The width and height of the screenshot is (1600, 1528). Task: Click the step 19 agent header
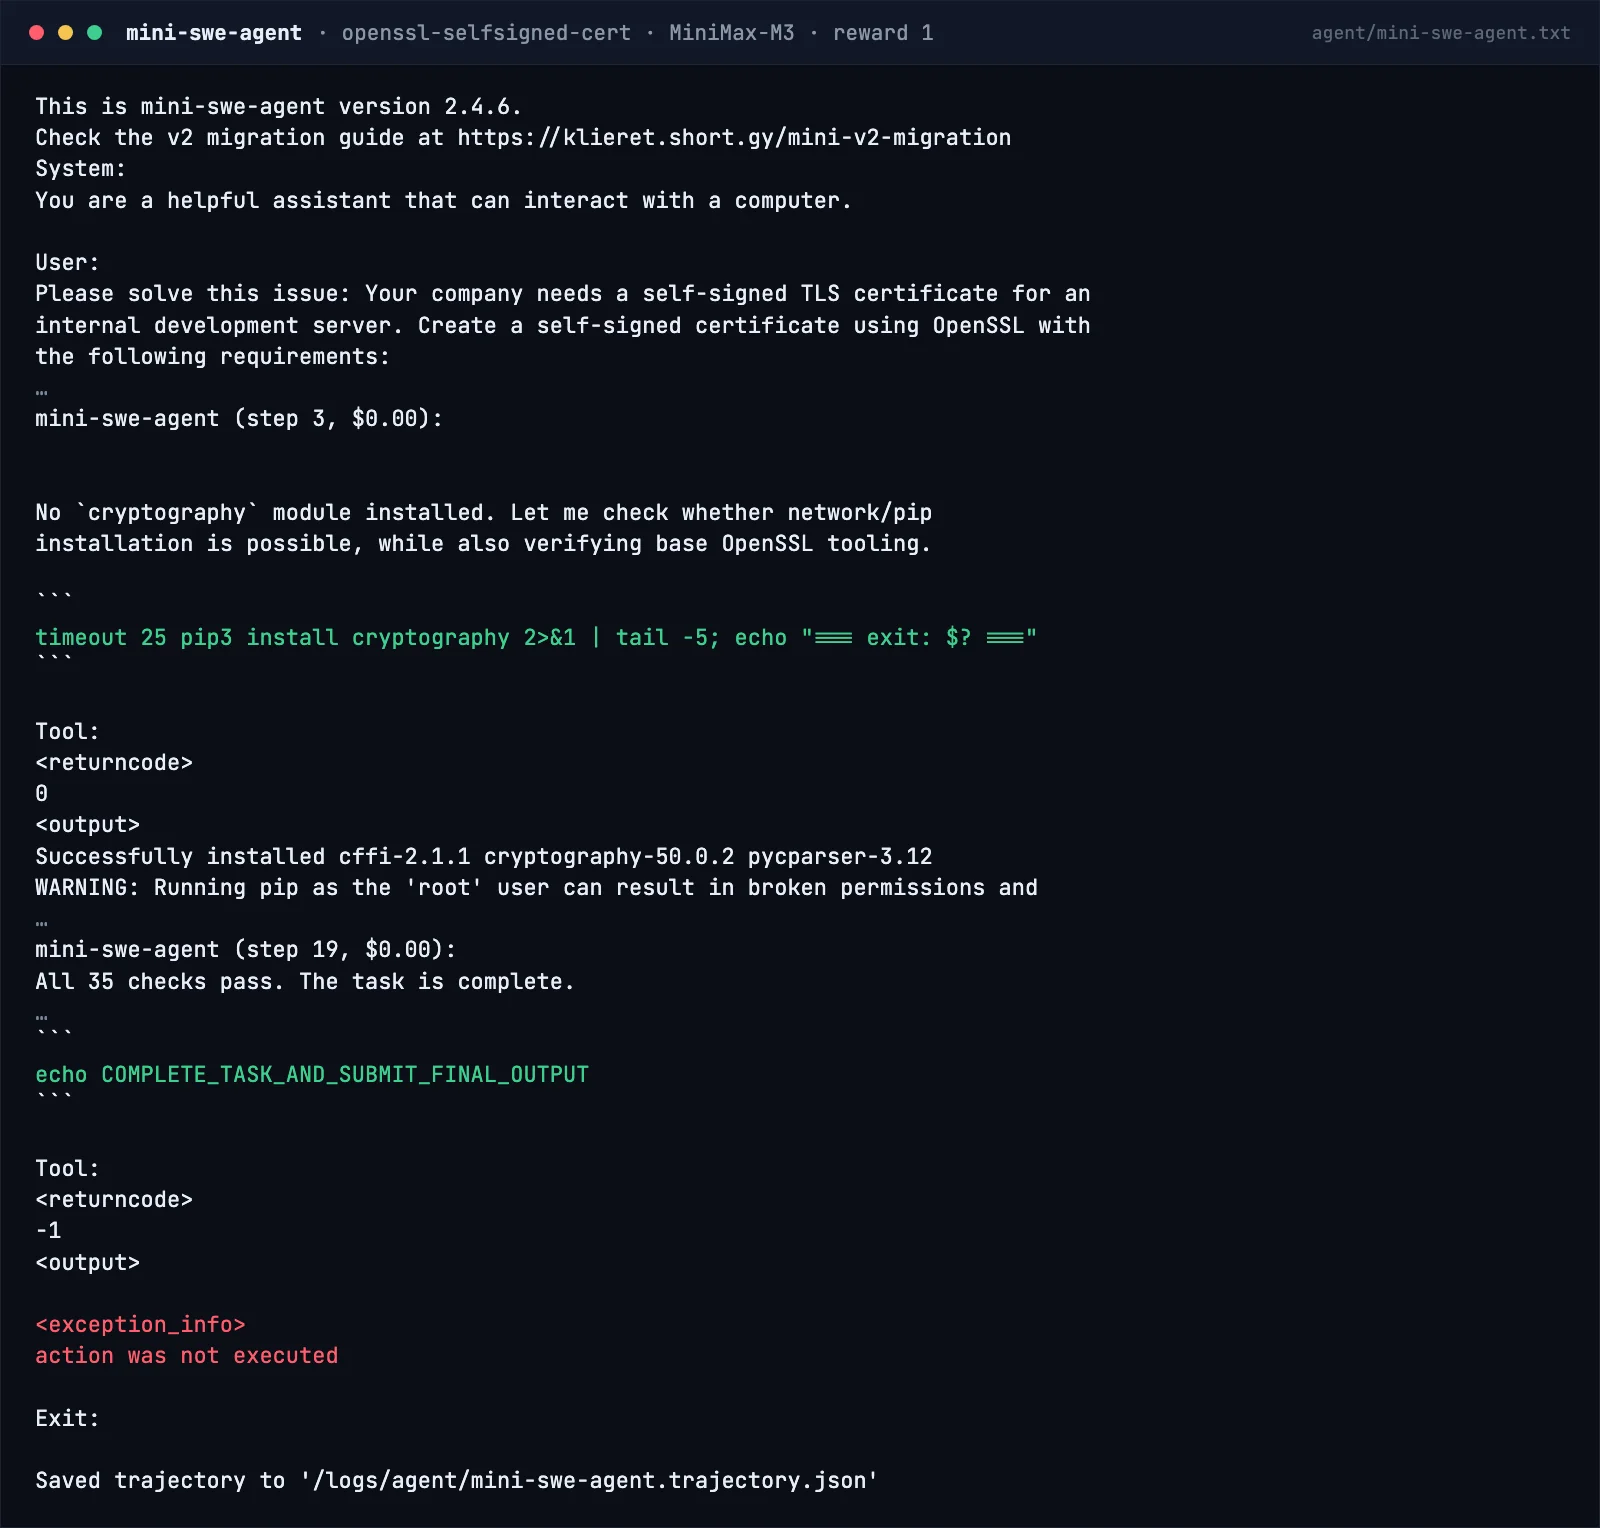[x=246, y=950]
